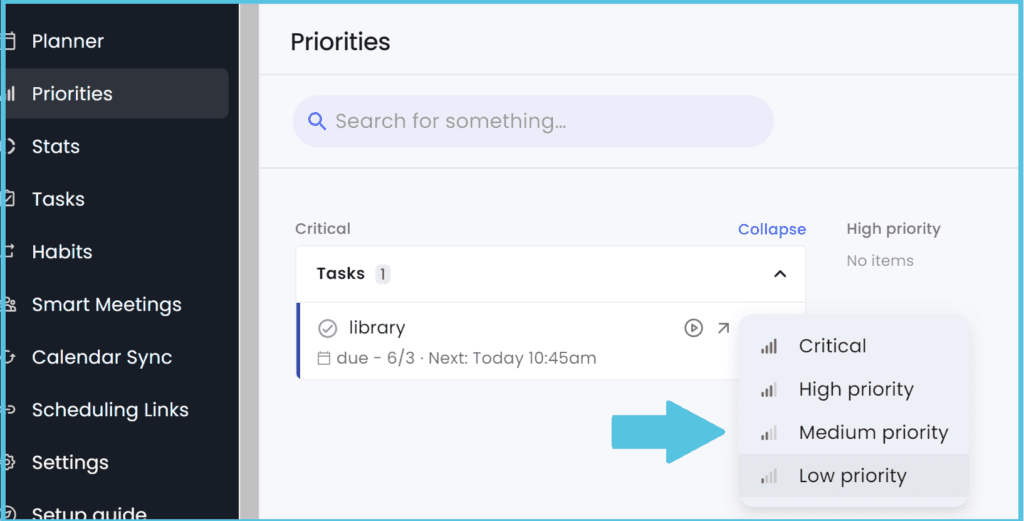
Task: Open library task via arrow icon
Action: pos(723,328)
